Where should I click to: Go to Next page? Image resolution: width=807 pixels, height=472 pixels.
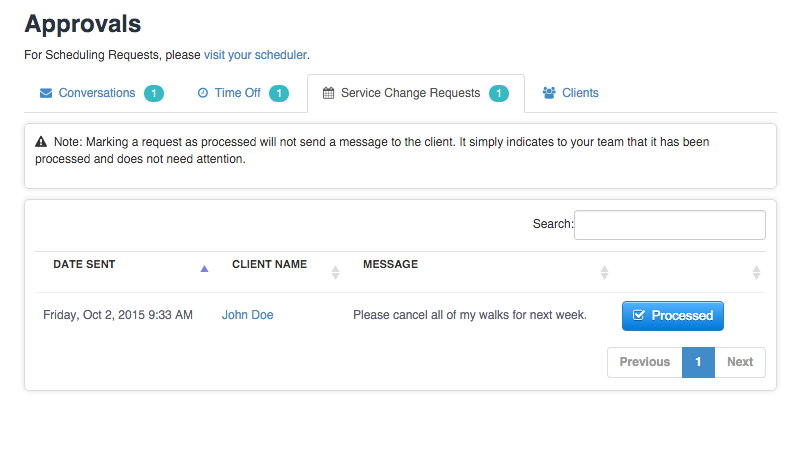pos(740,362)
